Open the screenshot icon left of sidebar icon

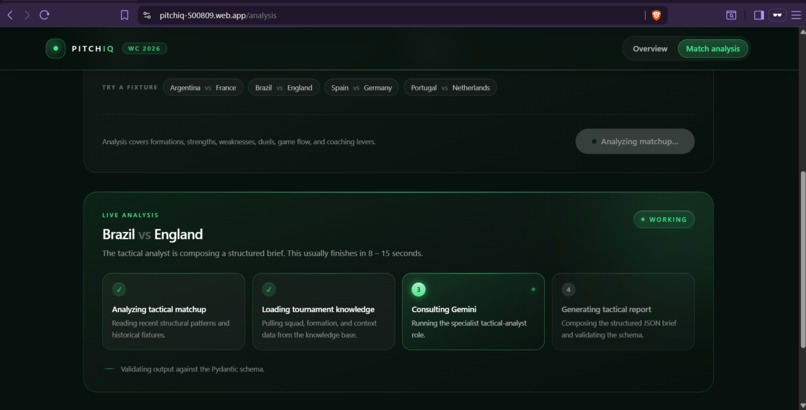click(x=731, y=15)
